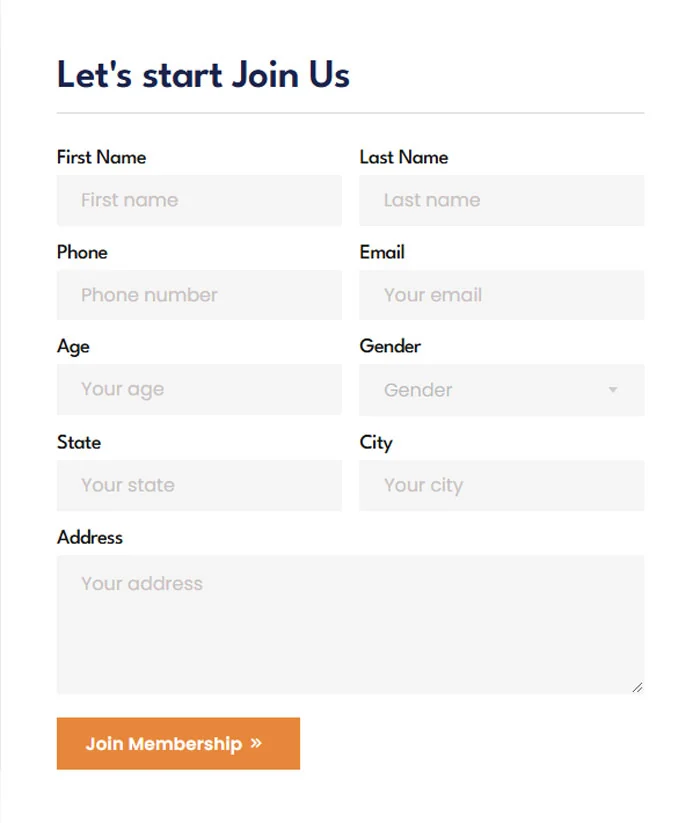Submit with Join Membership button
Screen dimensions: 700x823
(x=178, y=744)
